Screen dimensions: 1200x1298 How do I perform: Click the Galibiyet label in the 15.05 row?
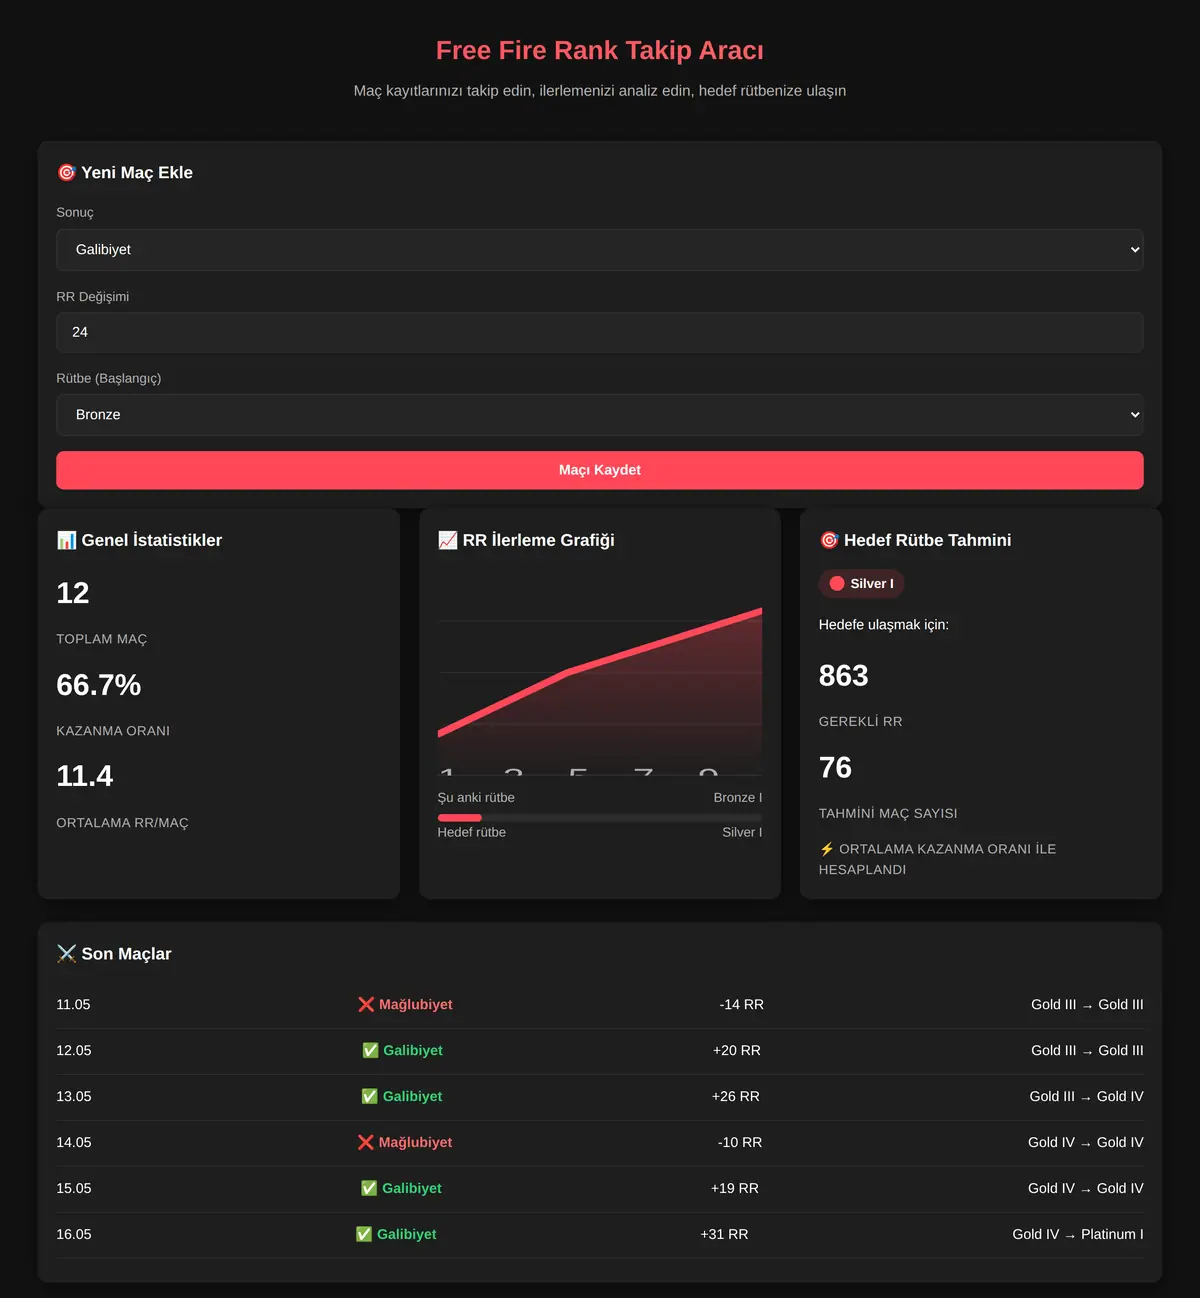(412, 1188)
